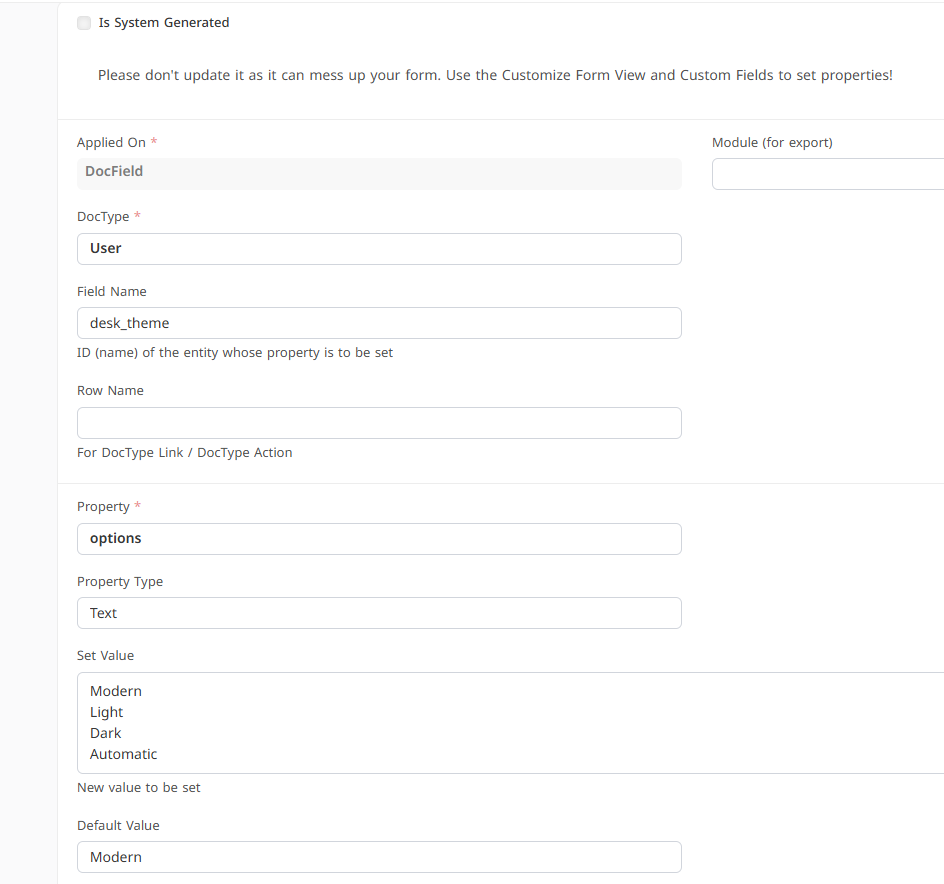Place cursor on the Automatic line in Set Value

click(x=123, y=754)
